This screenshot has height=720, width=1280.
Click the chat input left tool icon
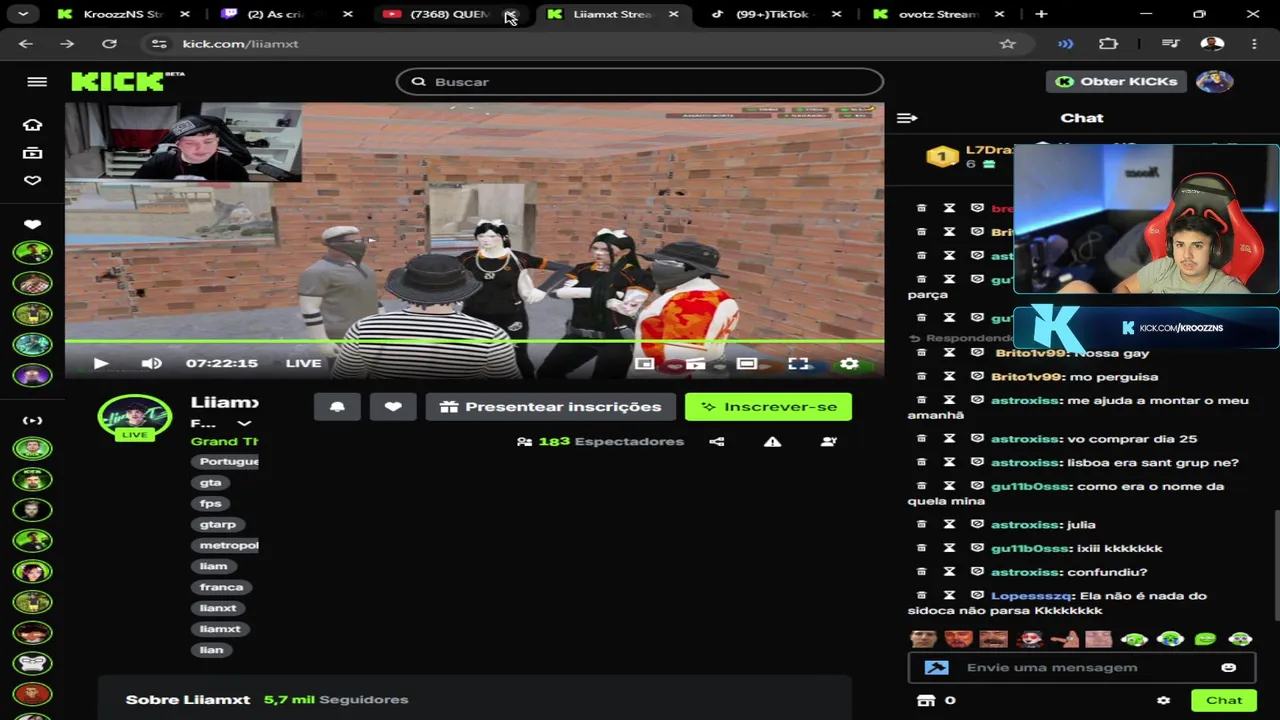pyautogui.click(x=936, y=668)
